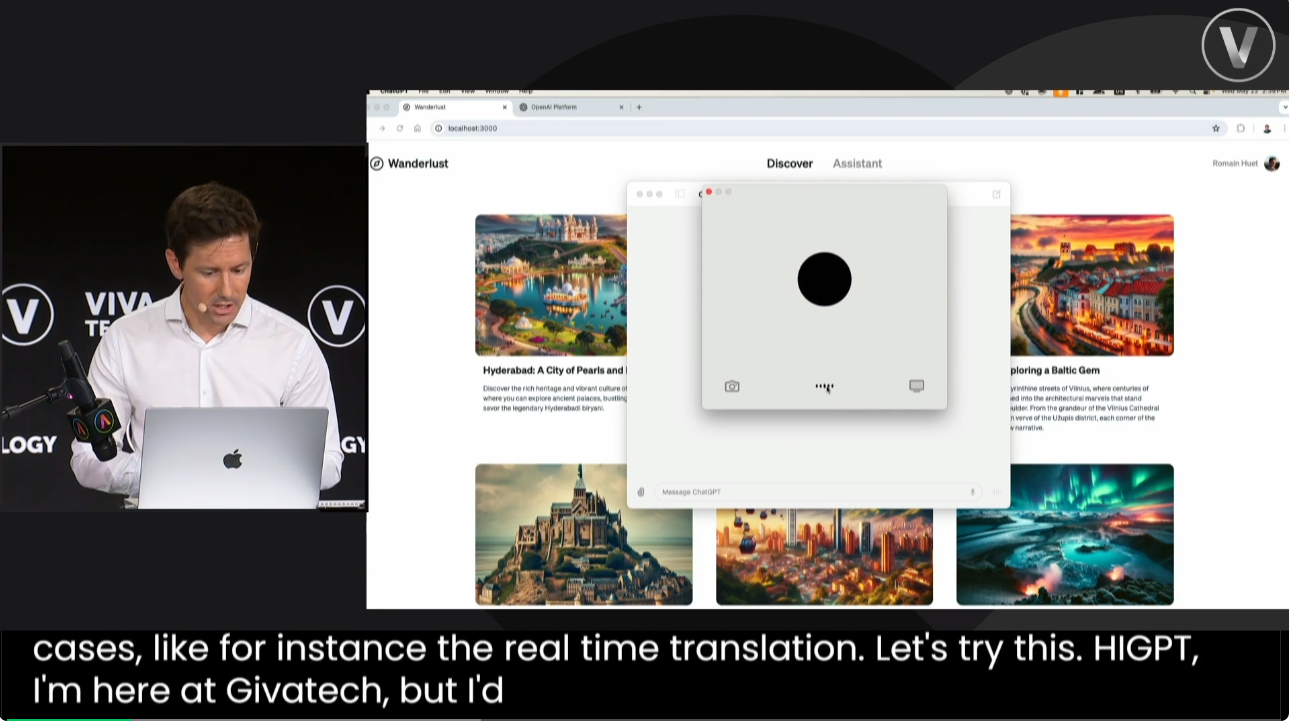This screenshot has width=1295, height=721.
Task: Expand the tab search dropdown arrow
Action: (x=1284, y=107)
